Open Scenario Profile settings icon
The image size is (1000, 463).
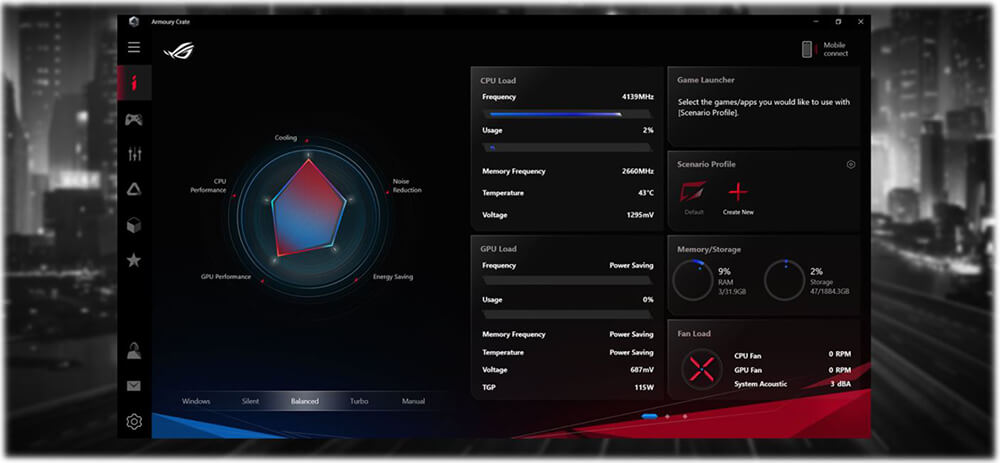(851, 165)
